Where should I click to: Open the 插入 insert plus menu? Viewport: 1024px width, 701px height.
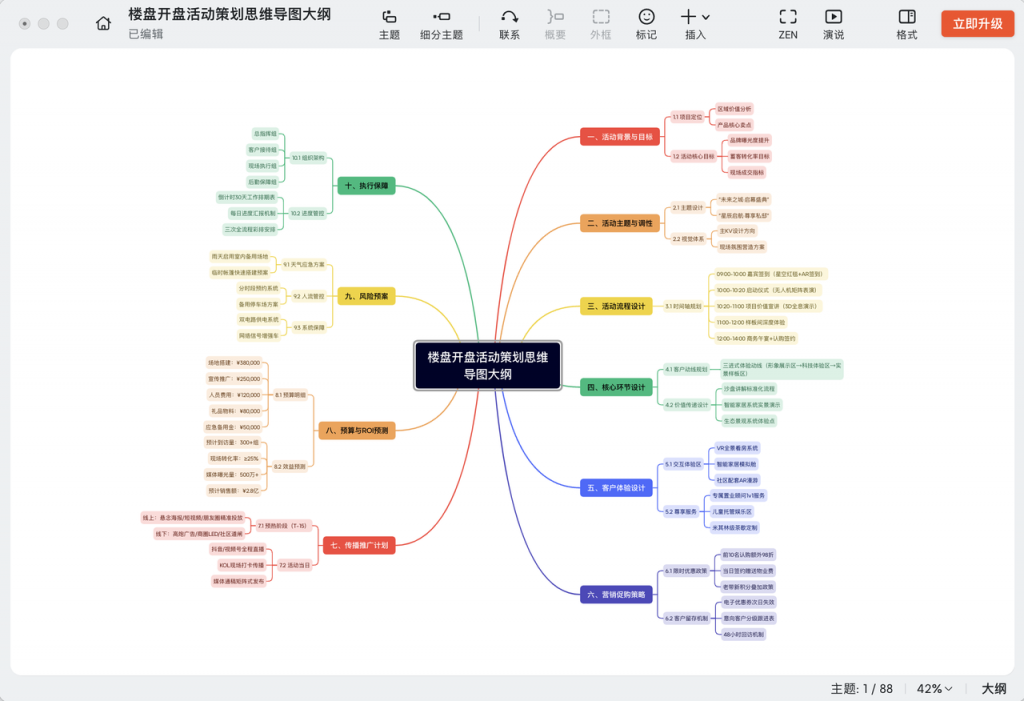click(x=695, y=24)
